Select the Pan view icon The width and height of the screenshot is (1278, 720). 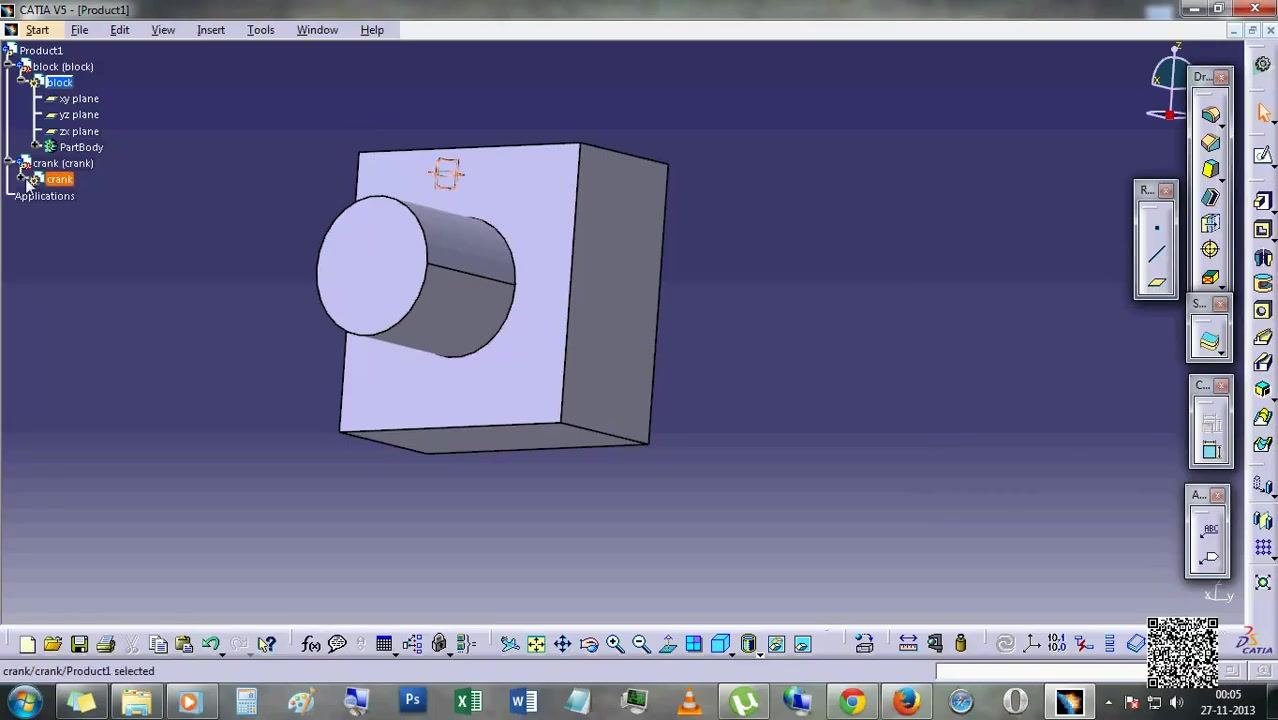[562, 645]
